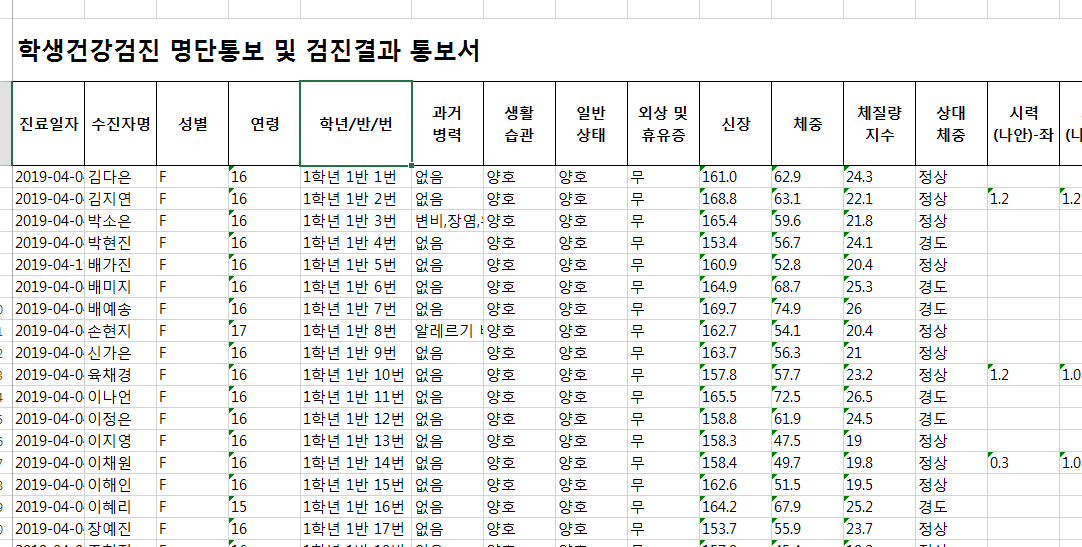Click the 진료일자 column header cell
Image resolution: width=1082 pixels, height=547 pixels.
[x=48, y=123]
